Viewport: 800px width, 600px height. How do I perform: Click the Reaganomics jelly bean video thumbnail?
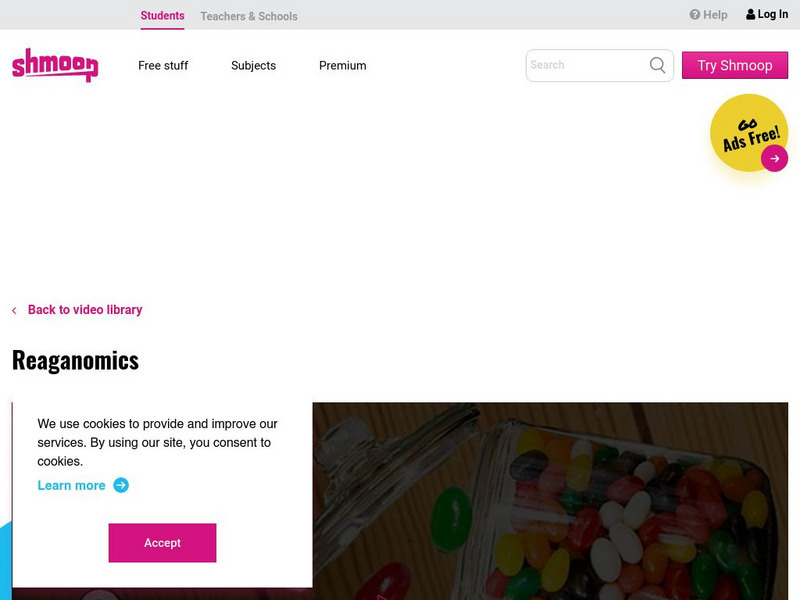550,500
